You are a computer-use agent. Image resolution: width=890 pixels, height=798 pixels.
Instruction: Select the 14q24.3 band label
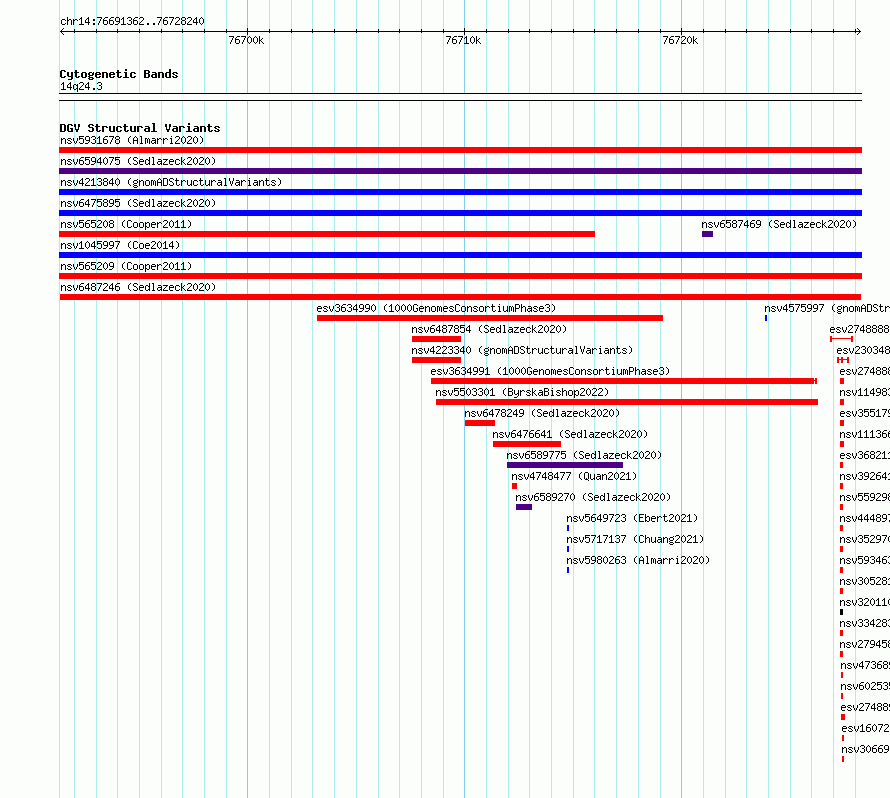tap(81, 86)
